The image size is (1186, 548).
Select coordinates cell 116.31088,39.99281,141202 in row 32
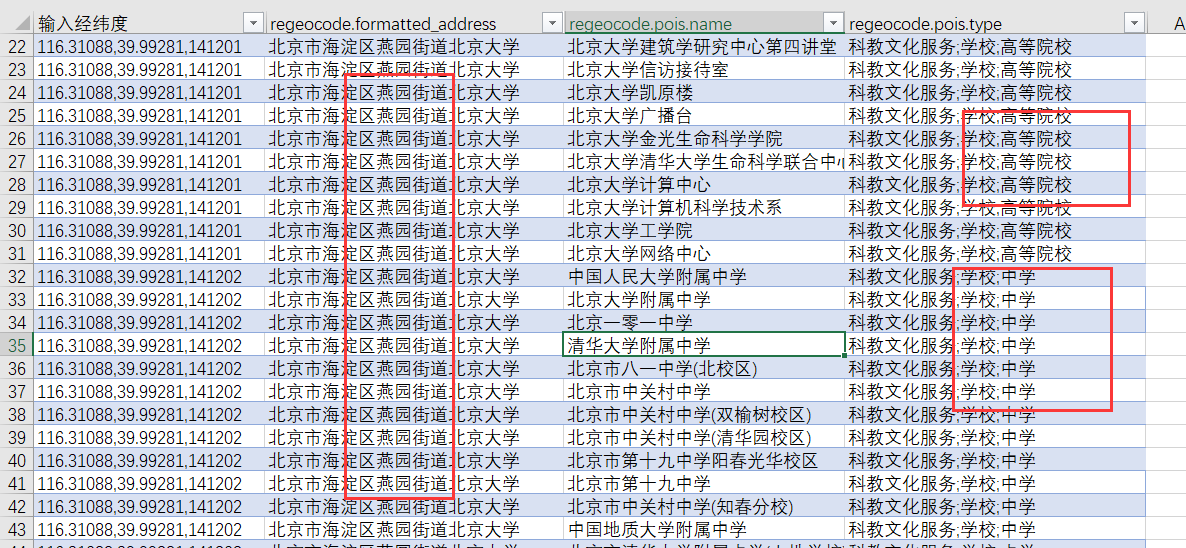coord(151,276)
